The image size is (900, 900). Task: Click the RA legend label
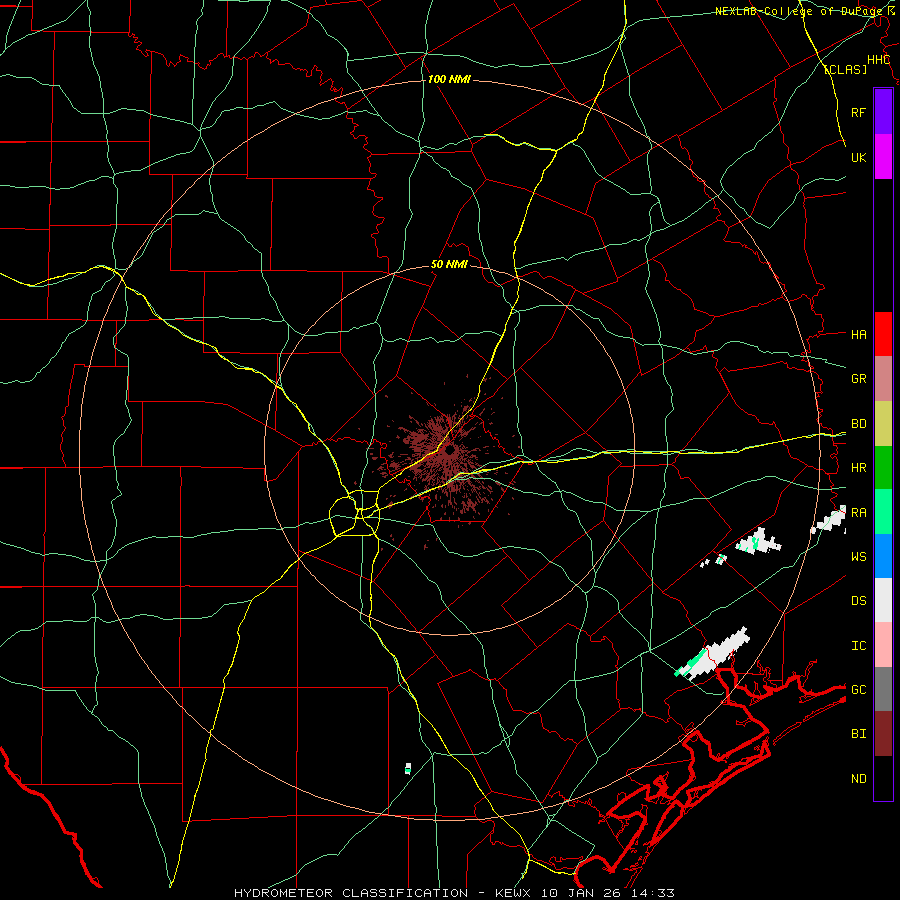click(x=858, y=512)
